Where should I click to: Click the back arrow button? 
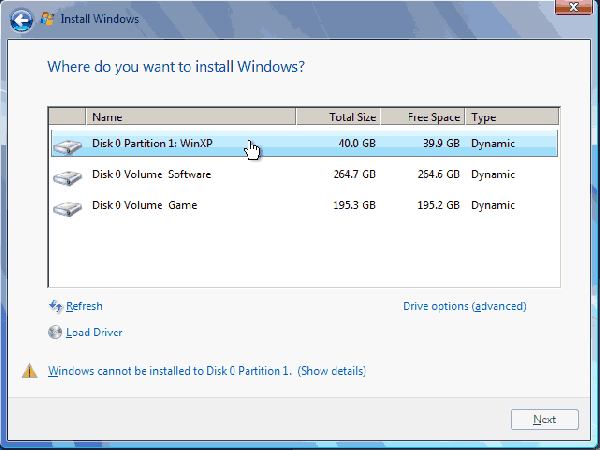[x=22, y=19]
